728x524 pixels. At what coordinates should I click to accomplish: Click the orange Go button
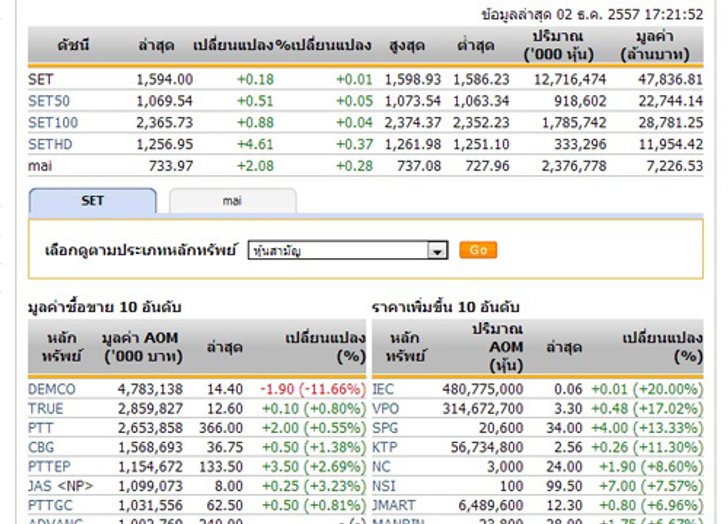[x=478, y=250]
